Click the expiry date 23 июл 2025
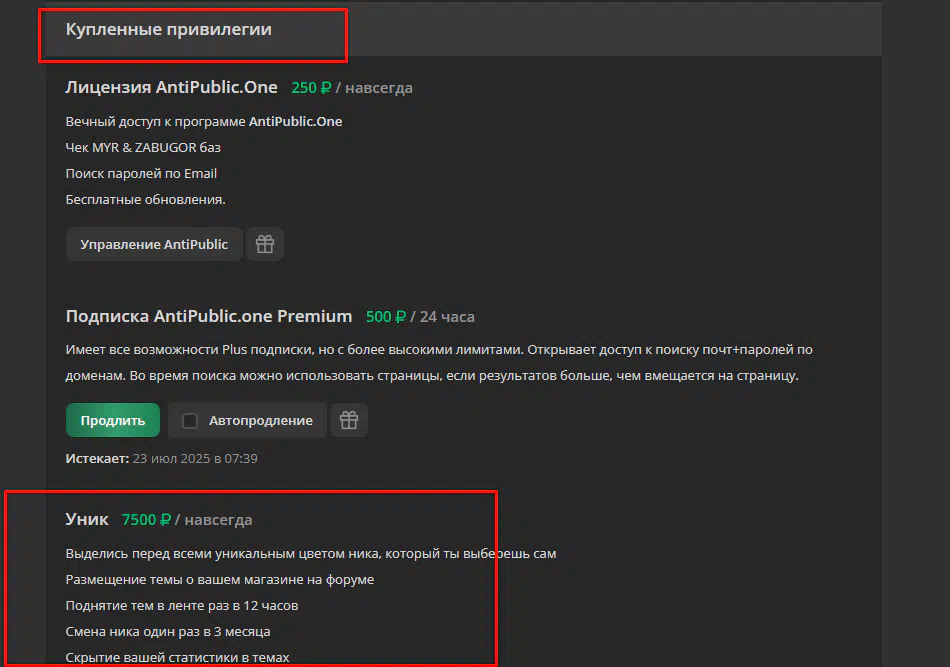The width and height of the screenshot is (950, 667). tap(171, 459)
